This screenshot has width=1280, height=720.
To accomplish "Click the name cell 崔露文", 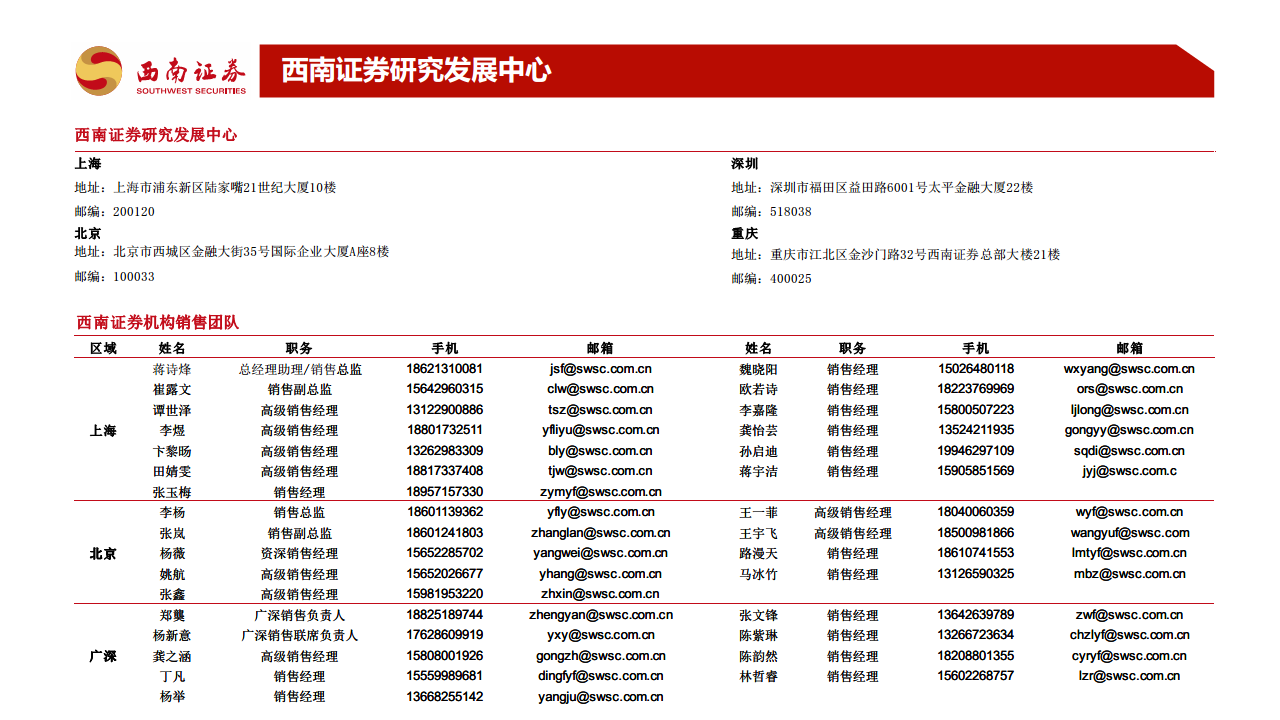I will pos(172,389).
